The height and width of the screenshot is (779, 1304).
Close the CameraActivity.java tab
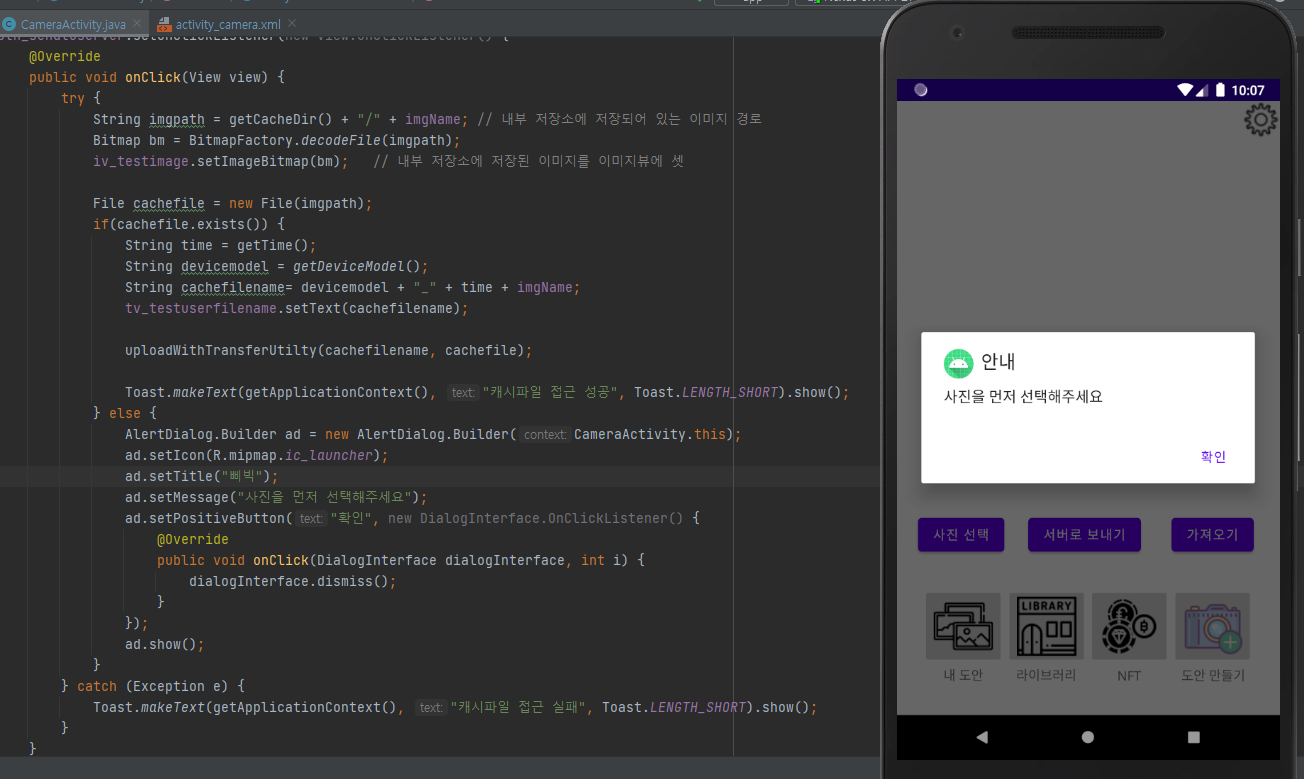tap(137, 22)
